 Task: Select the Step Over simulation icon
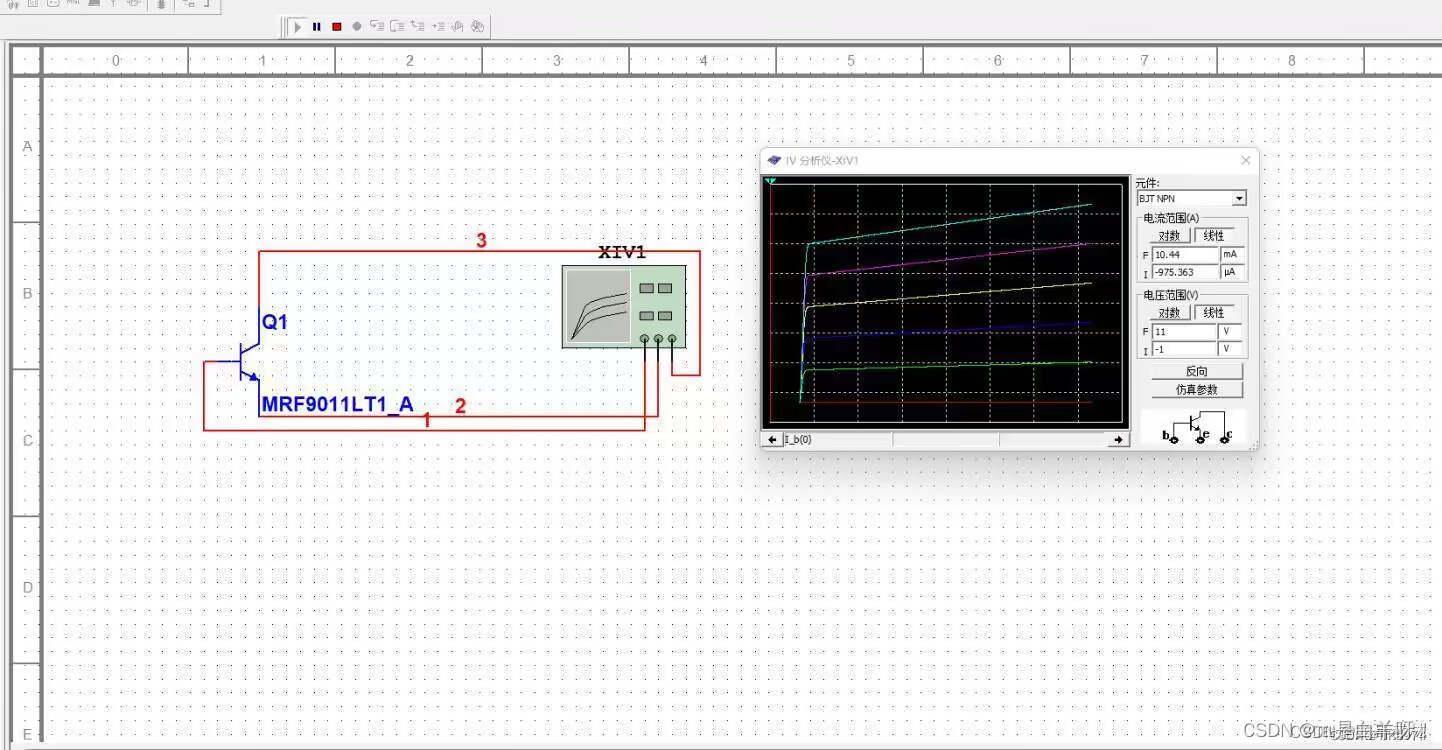tap(397, 27)
